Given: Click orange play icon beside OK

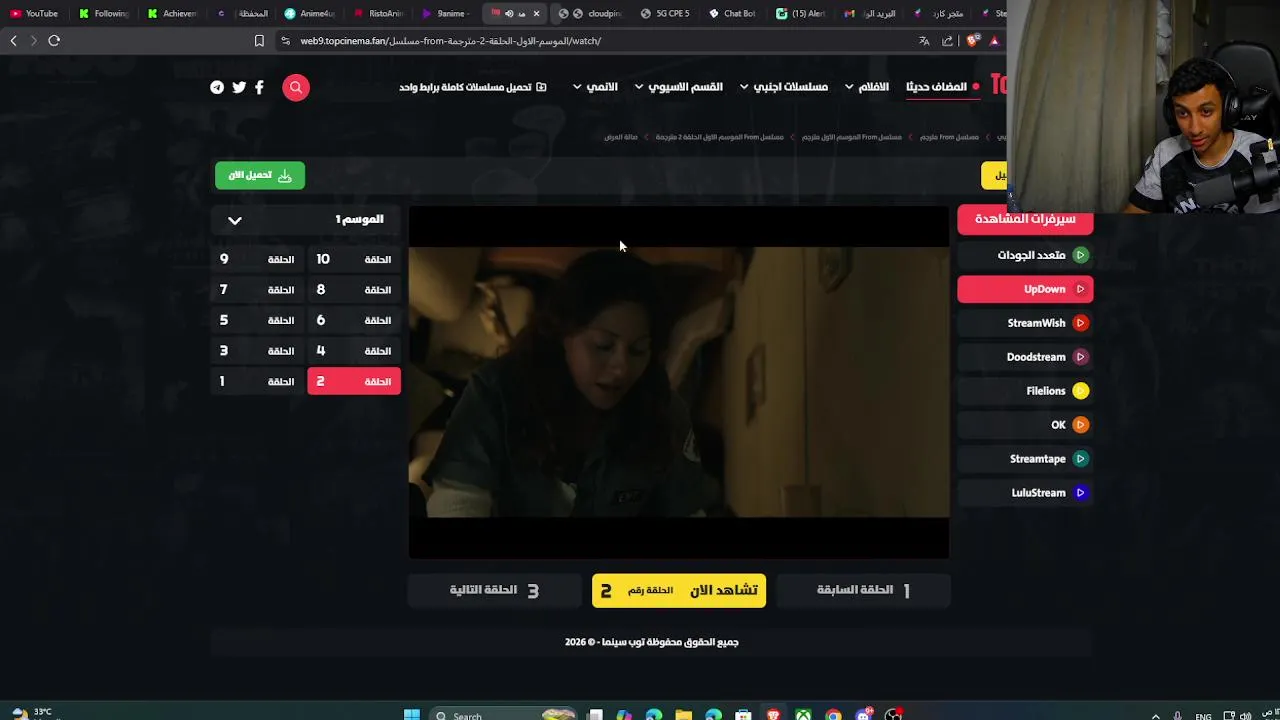Looking at the screenshot, I should click(1080, 425).
